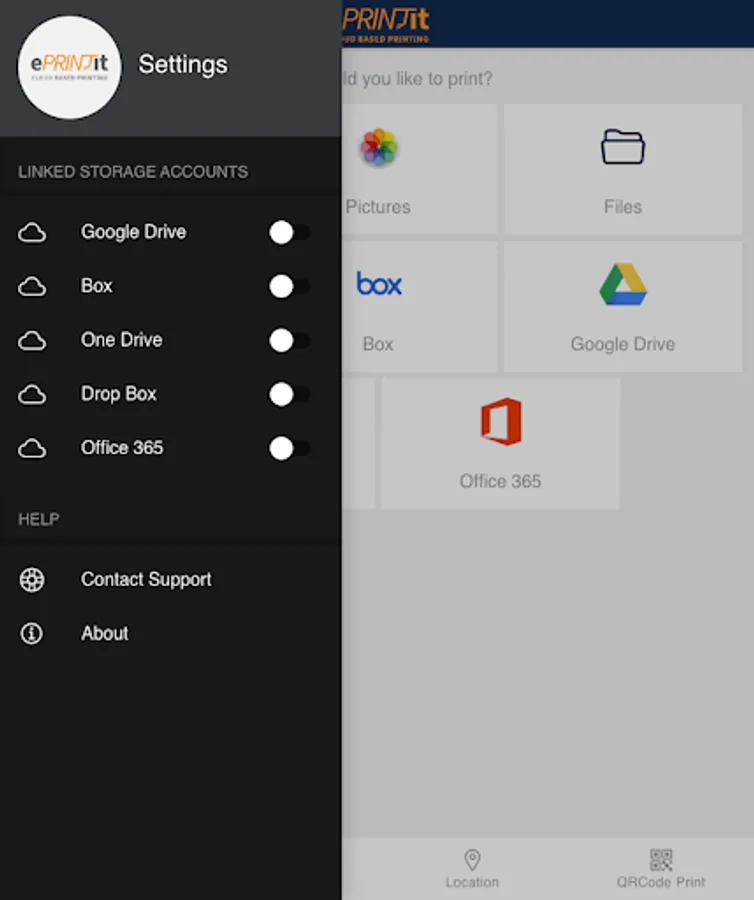Enable the Drop Box storage switch
Viewport: 754px width, 900px height.
point(290,394)
